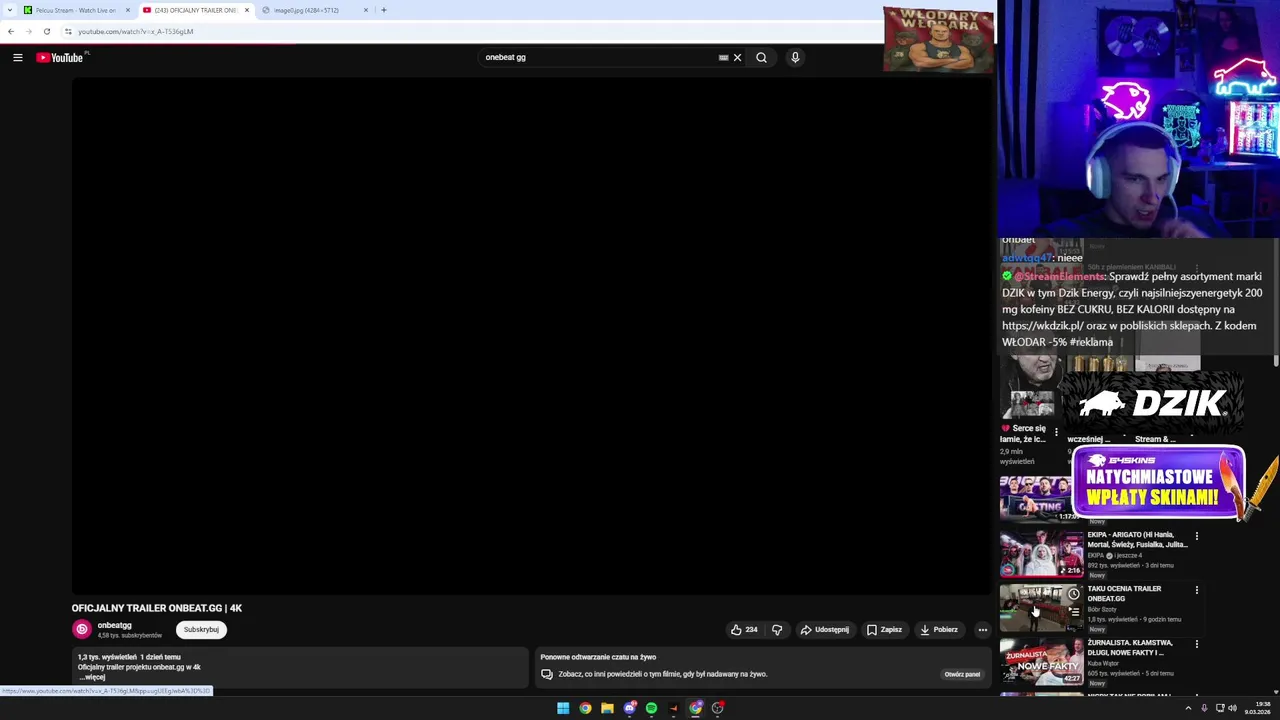This screenshot has height=720, width=1280.
Task: Click Kuba Wątor channel name
Action: click(1104, 663)
